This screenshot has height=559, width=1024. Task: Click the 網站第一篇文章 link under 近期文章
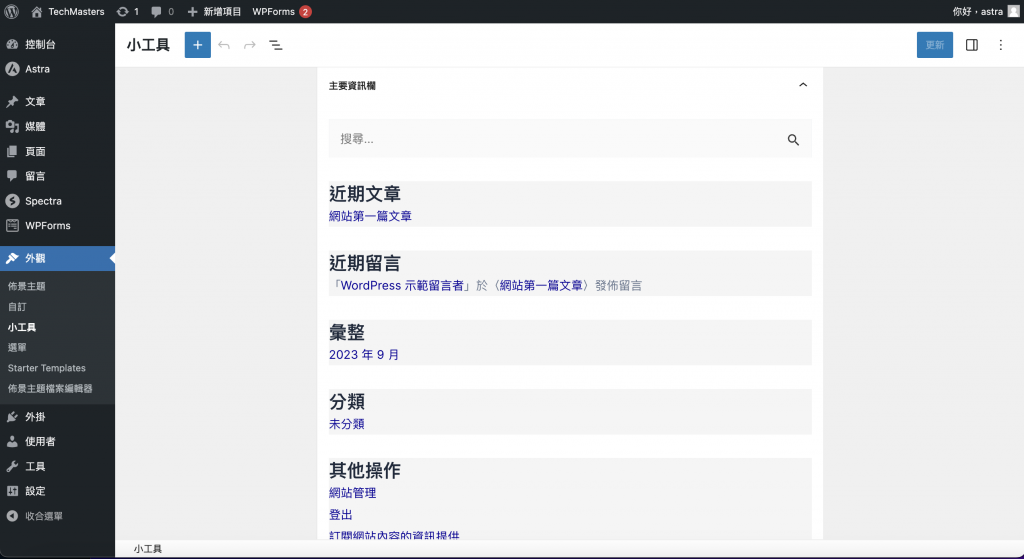point(370,216)
